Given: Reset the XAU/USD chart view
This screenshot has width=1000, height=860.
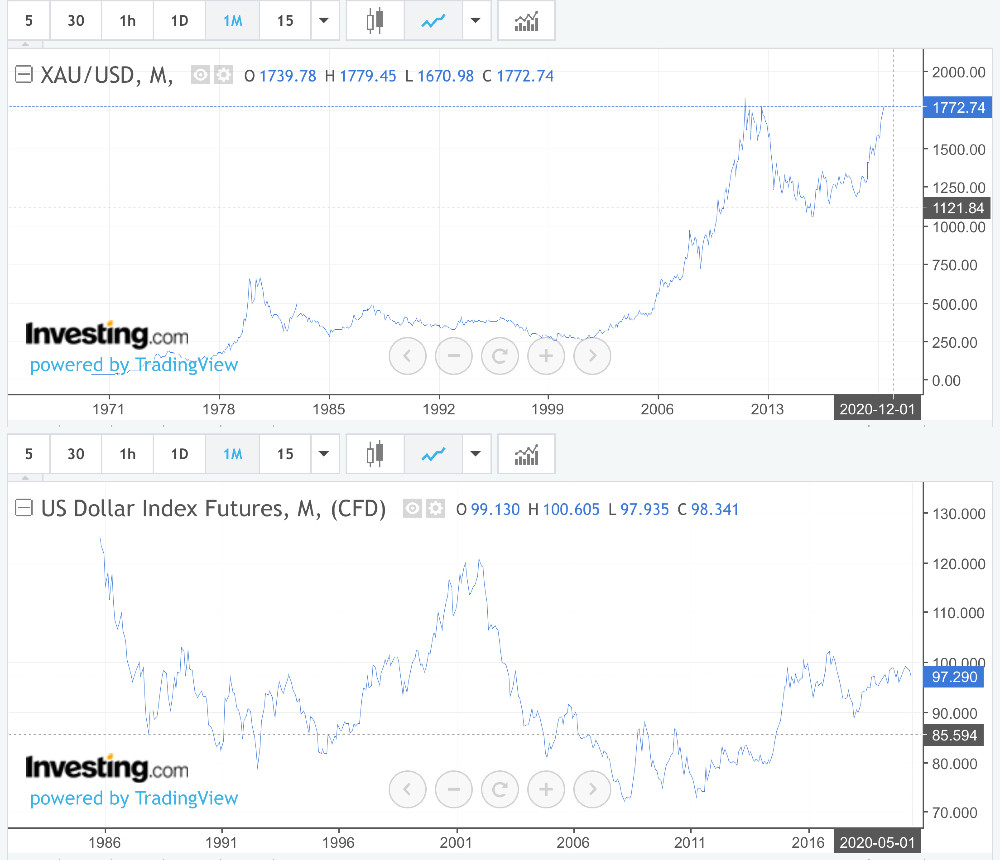Looking at the screenshot, I should click(x=500, y=355).
